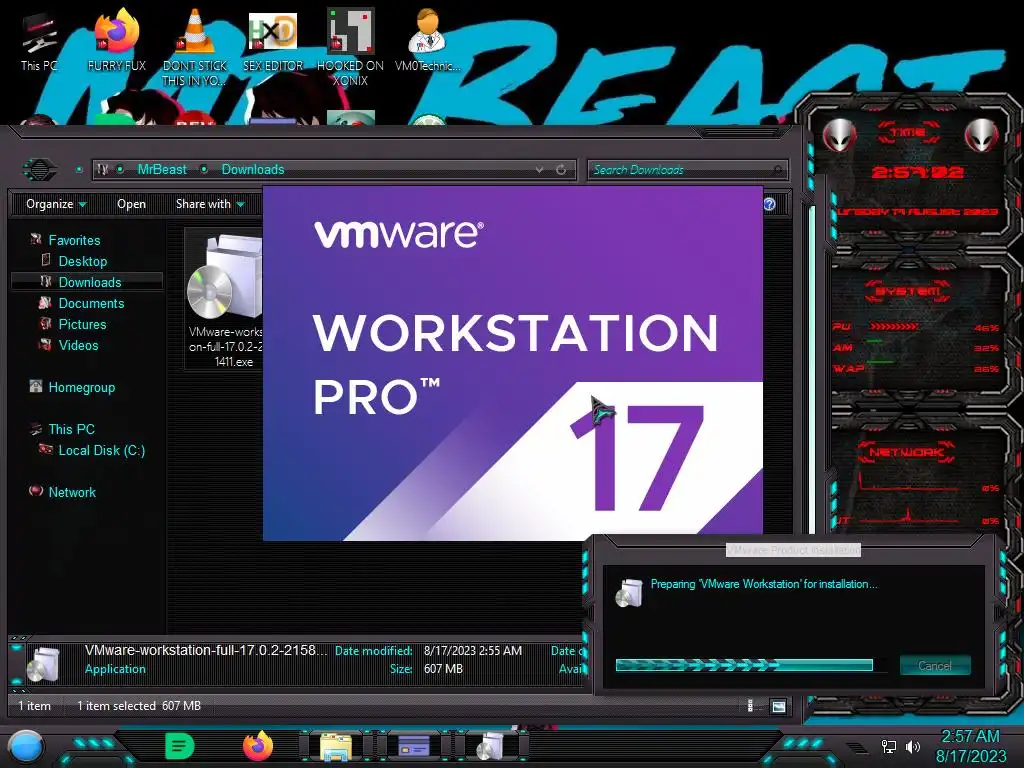Click the Favorites star icon in sidebar
Screen dimensions: 1024x768
click(x=35, y=240)
